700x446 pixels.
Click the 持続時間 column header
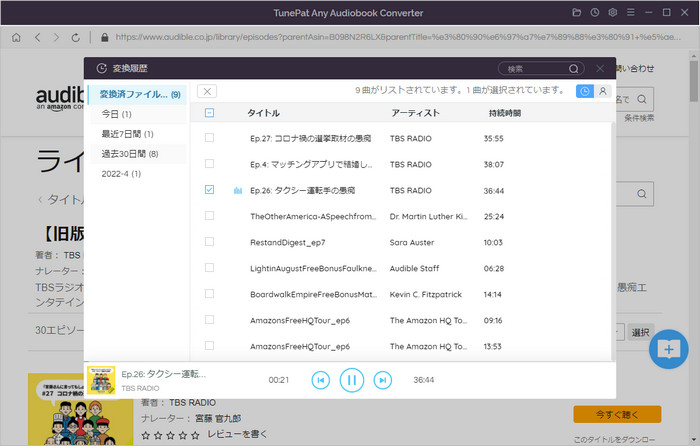[504, 113]
